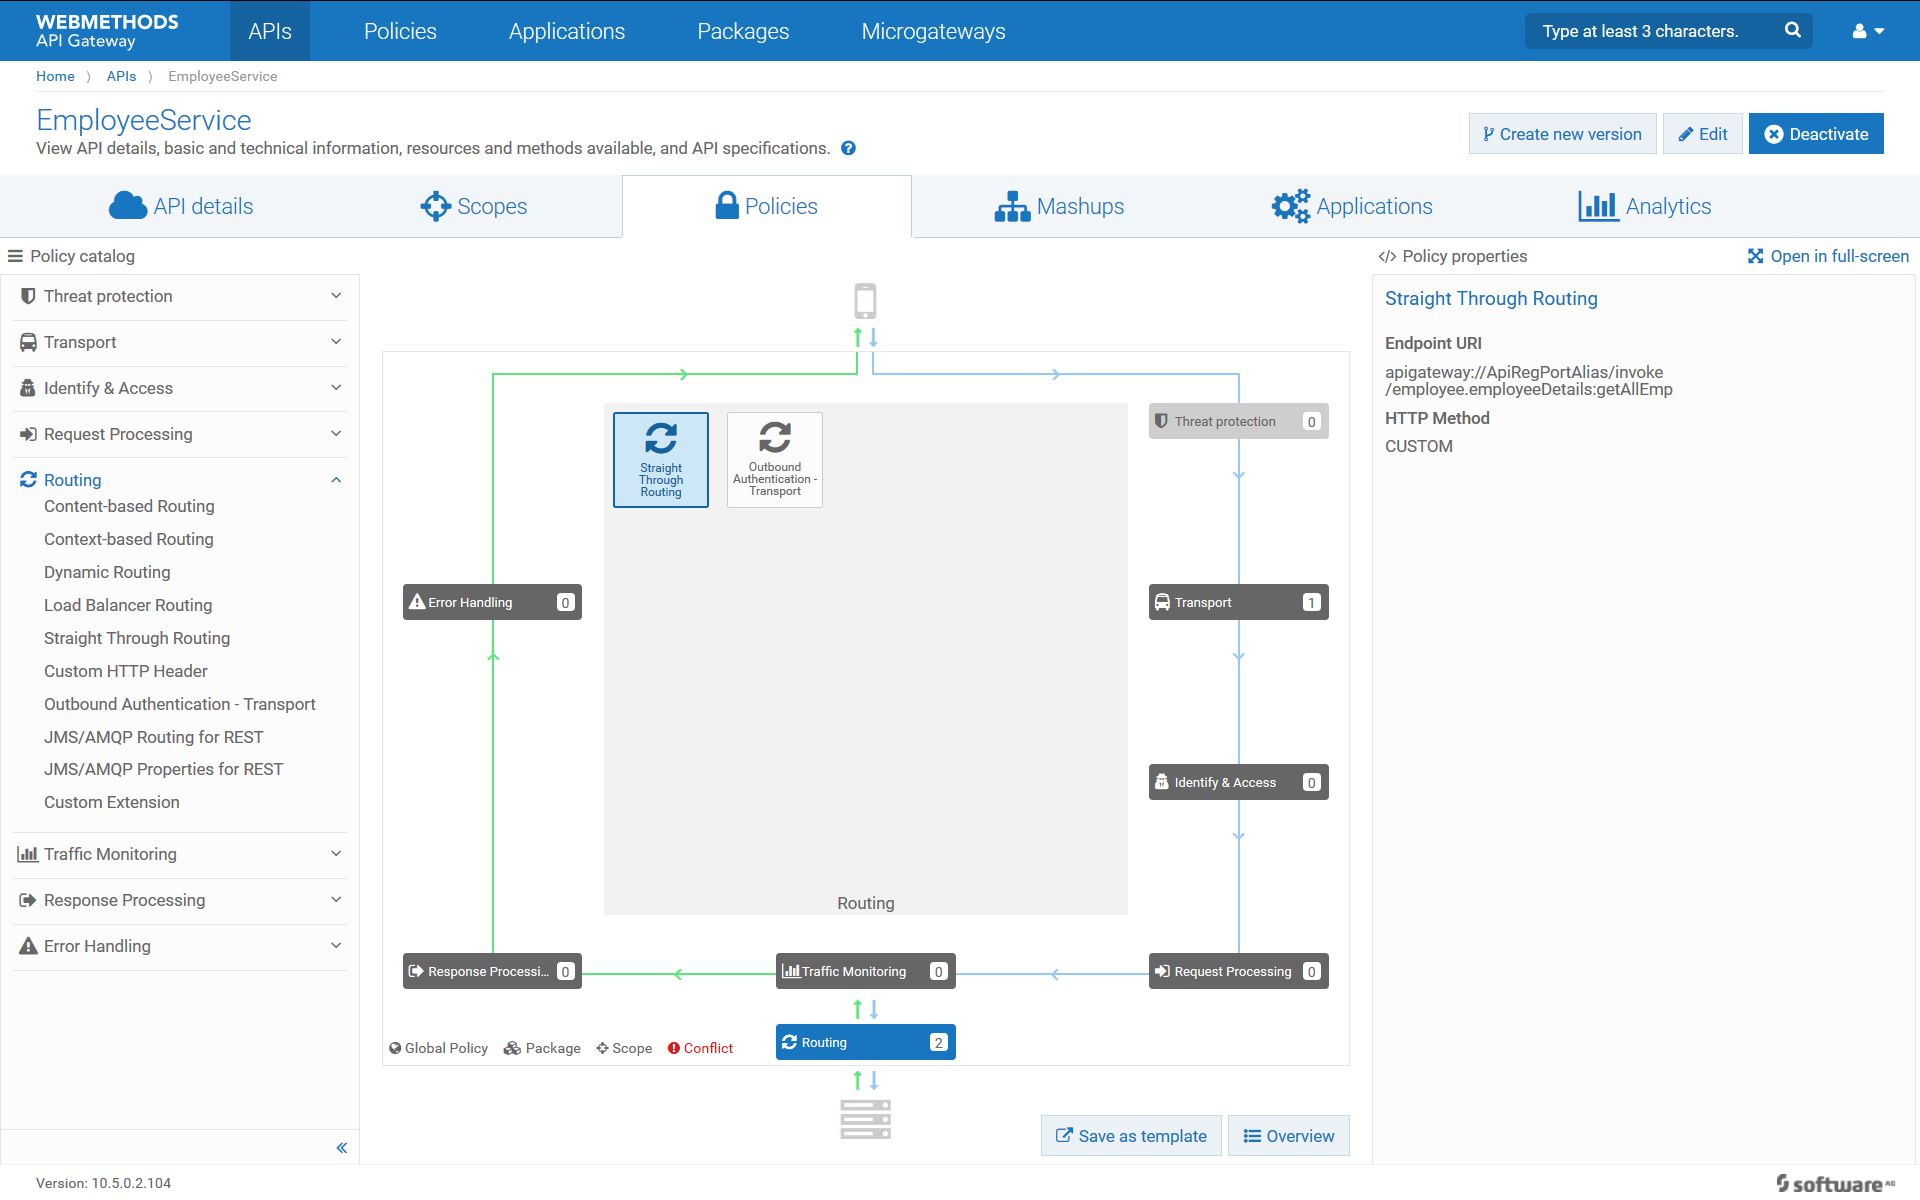The width and height of the screenshot is (1920, 1200).
Task: Select the Straight Through Routing policy tile
Action: pyautogui.click(x=660, y=460)
